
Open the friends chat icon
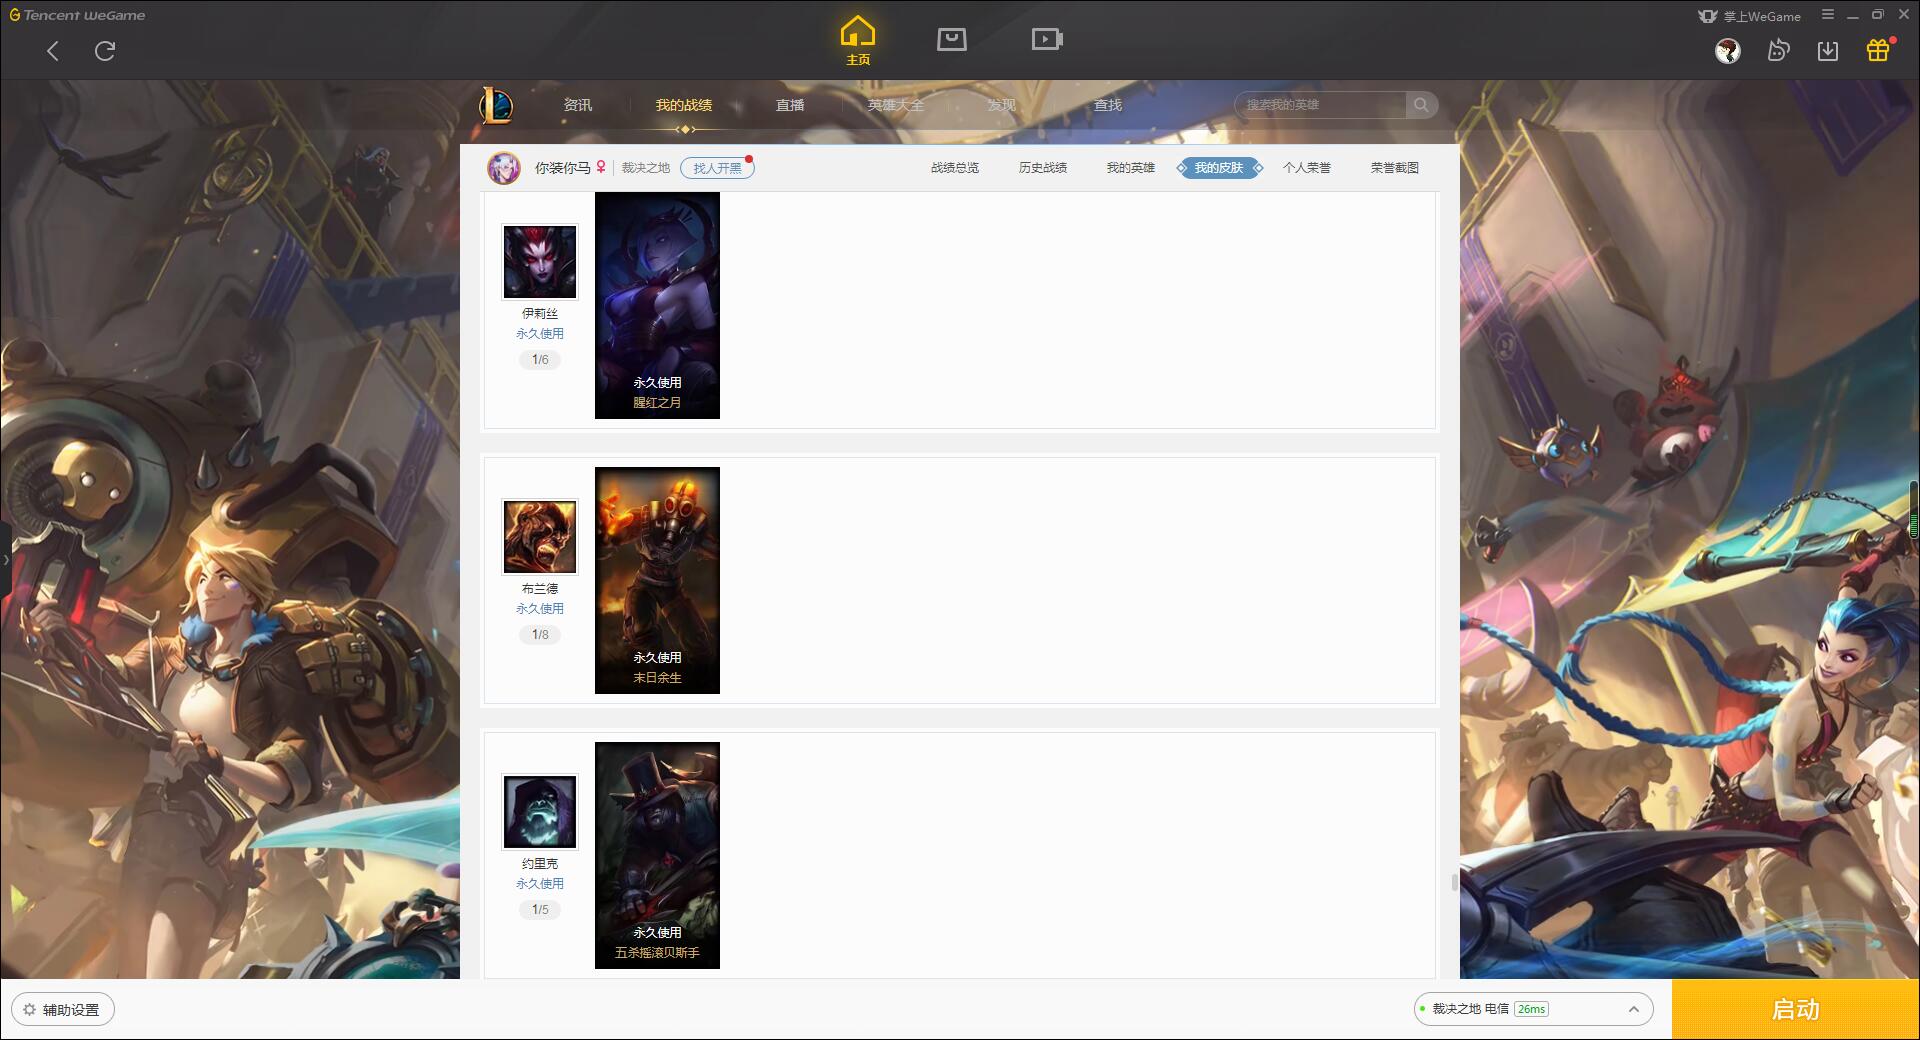pyautogui.click(x=1778, y=51)
